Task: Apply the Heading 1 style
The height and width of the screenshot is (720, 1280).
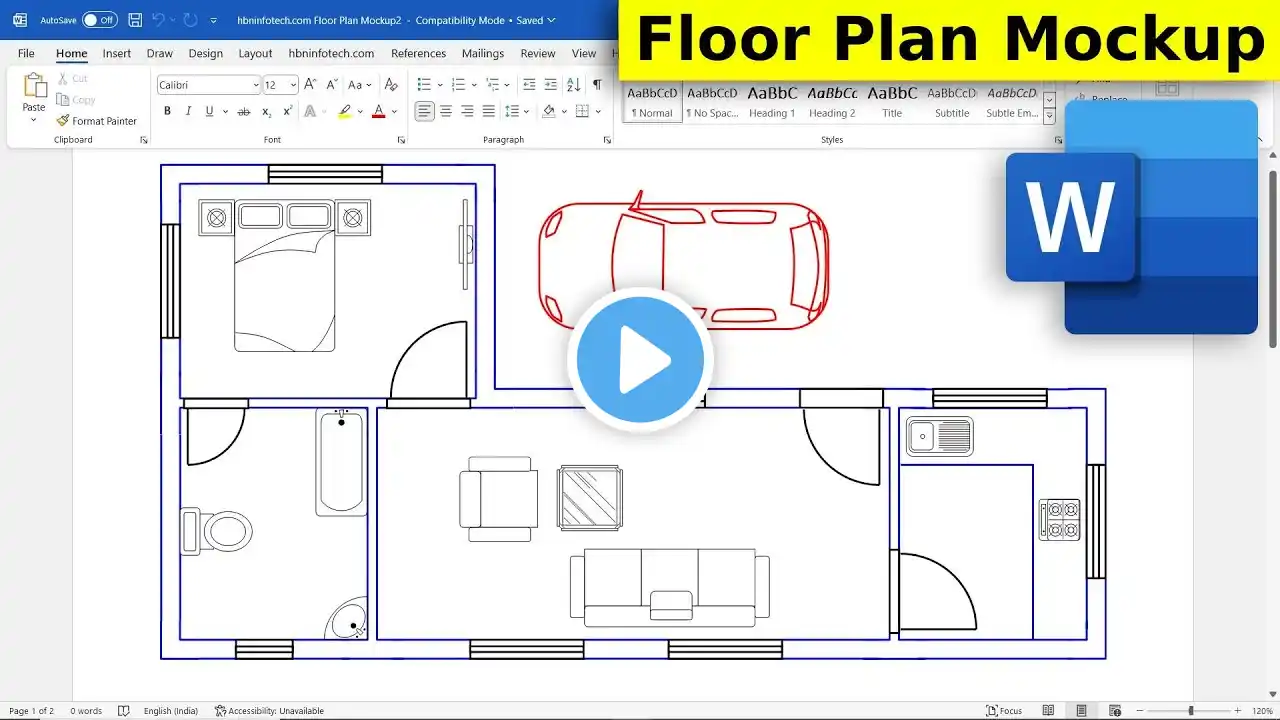Action: click(772, 102)
